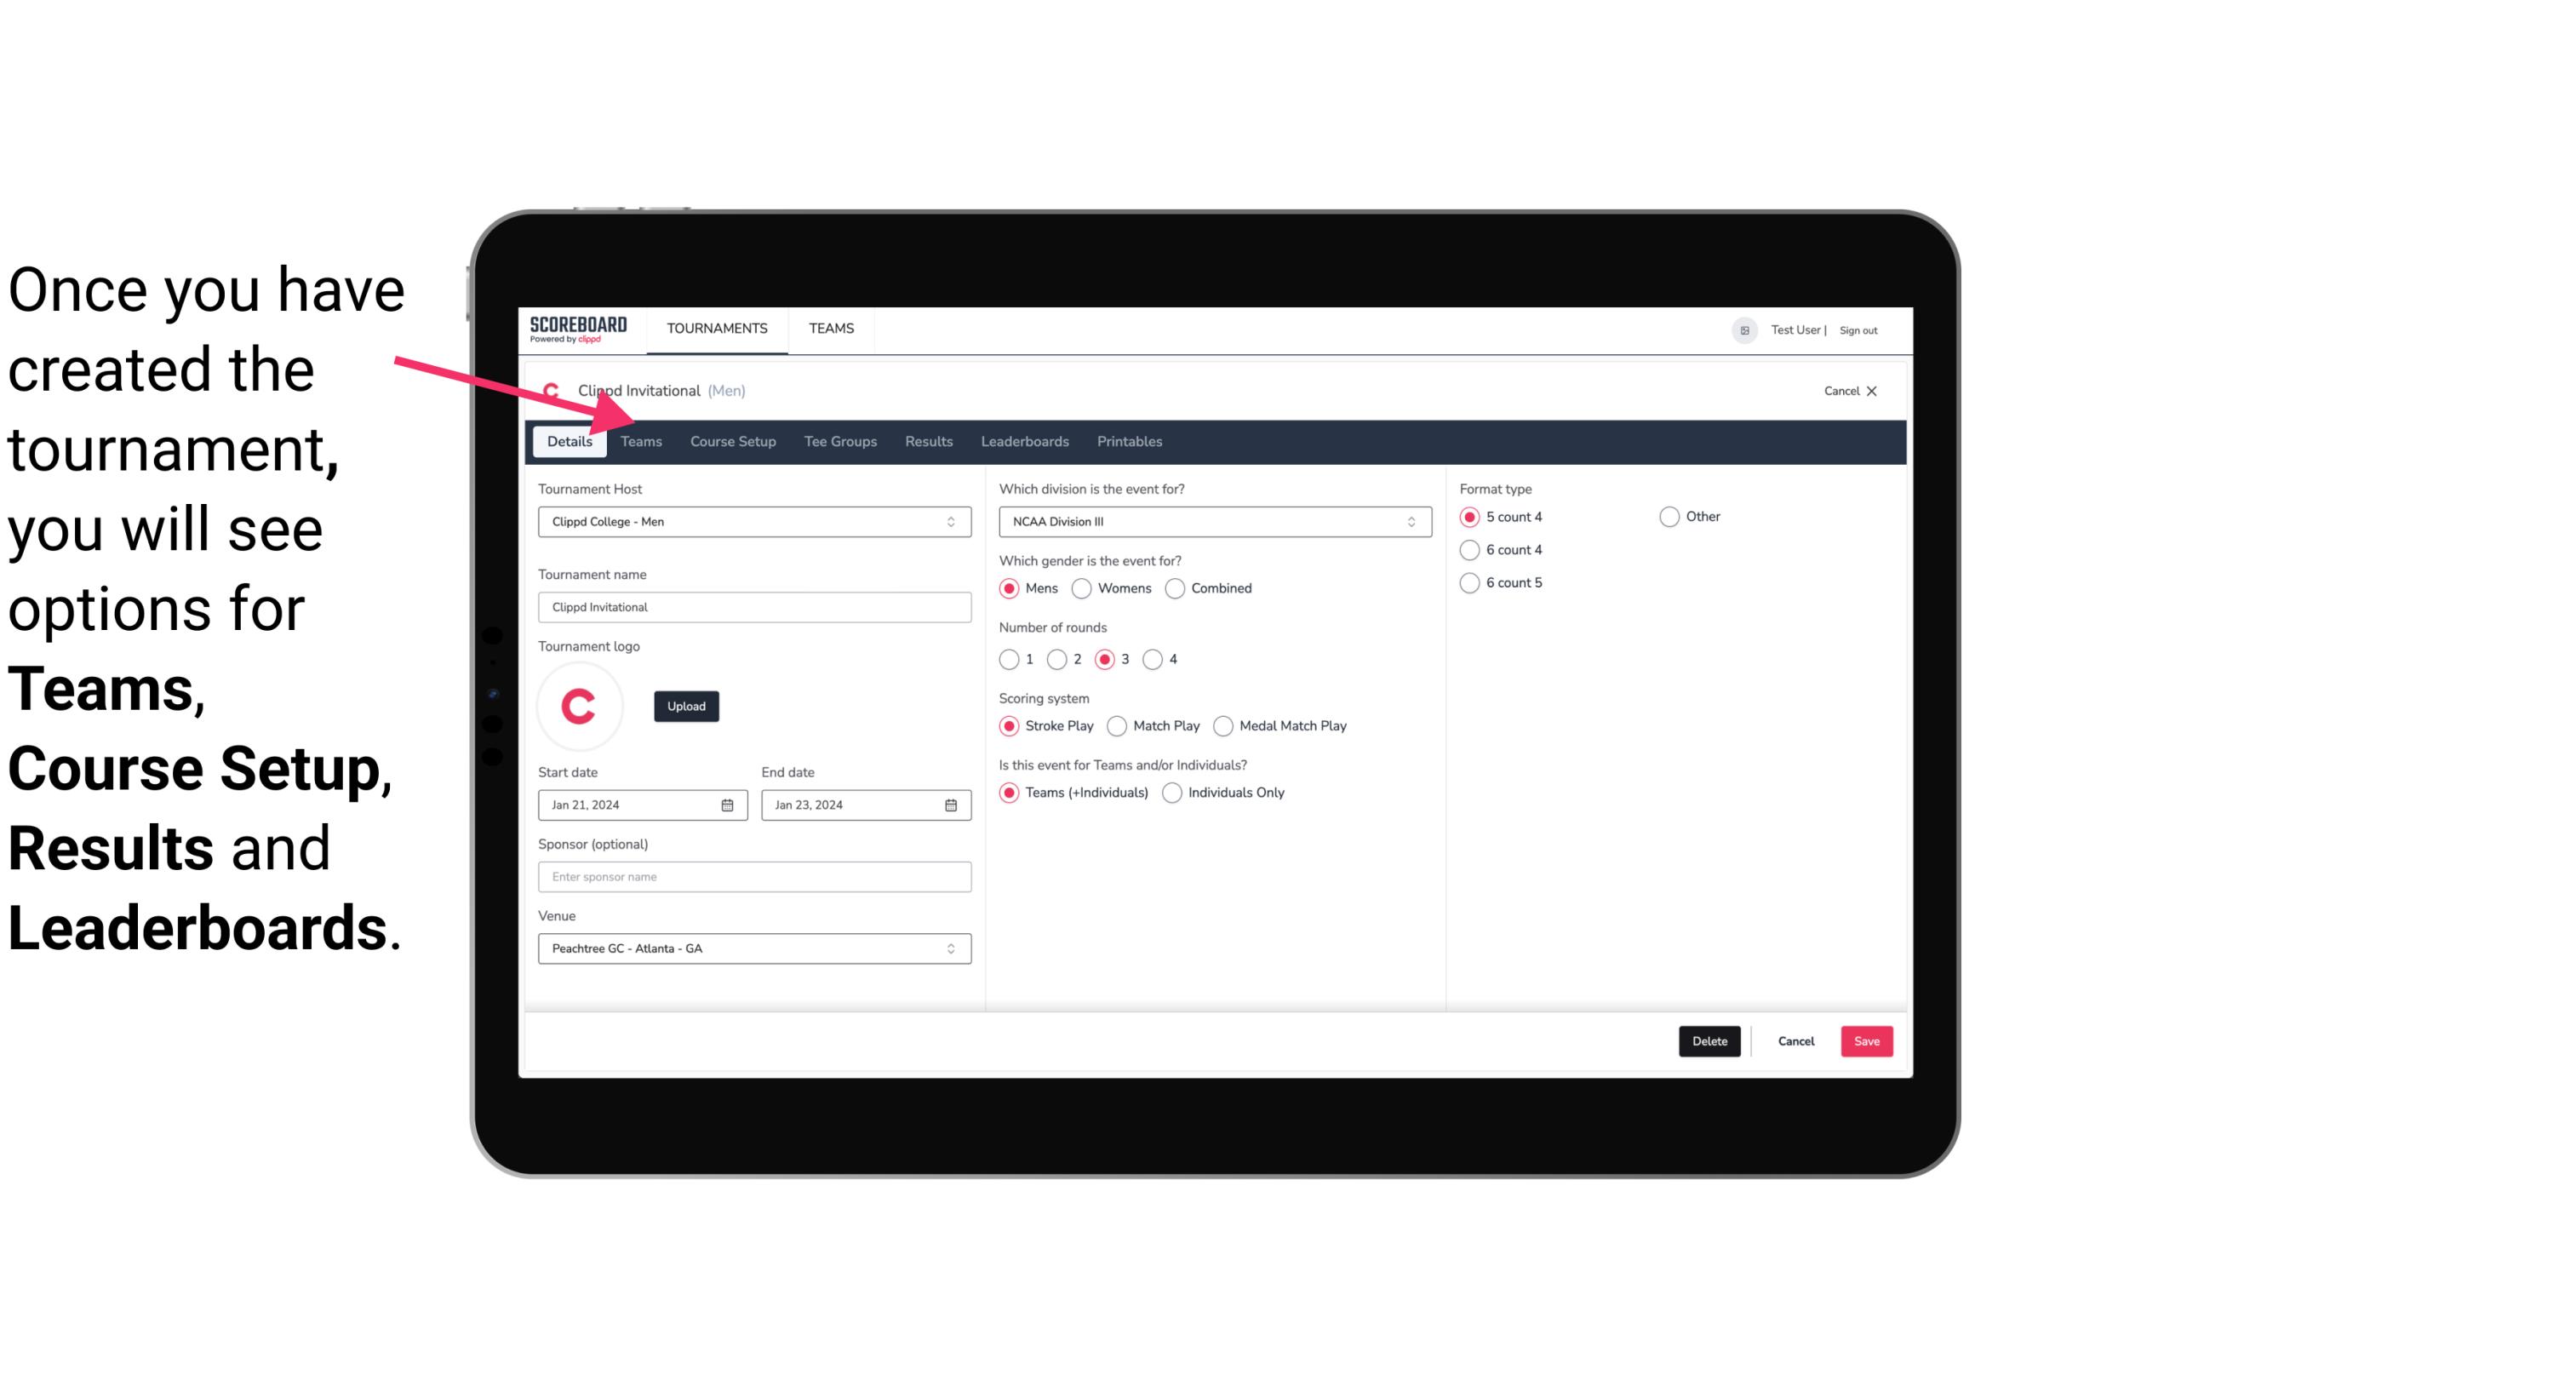Click the venue dropdown arrow
Image resolution: width=2576 pixels, height=1386 pixels.
[952, 949]
